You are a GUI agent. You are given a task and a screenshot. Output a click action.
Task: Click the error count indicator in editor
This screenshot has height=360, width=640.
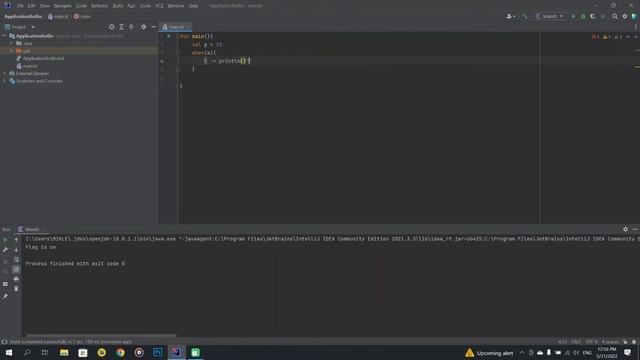tap(596, 37)
